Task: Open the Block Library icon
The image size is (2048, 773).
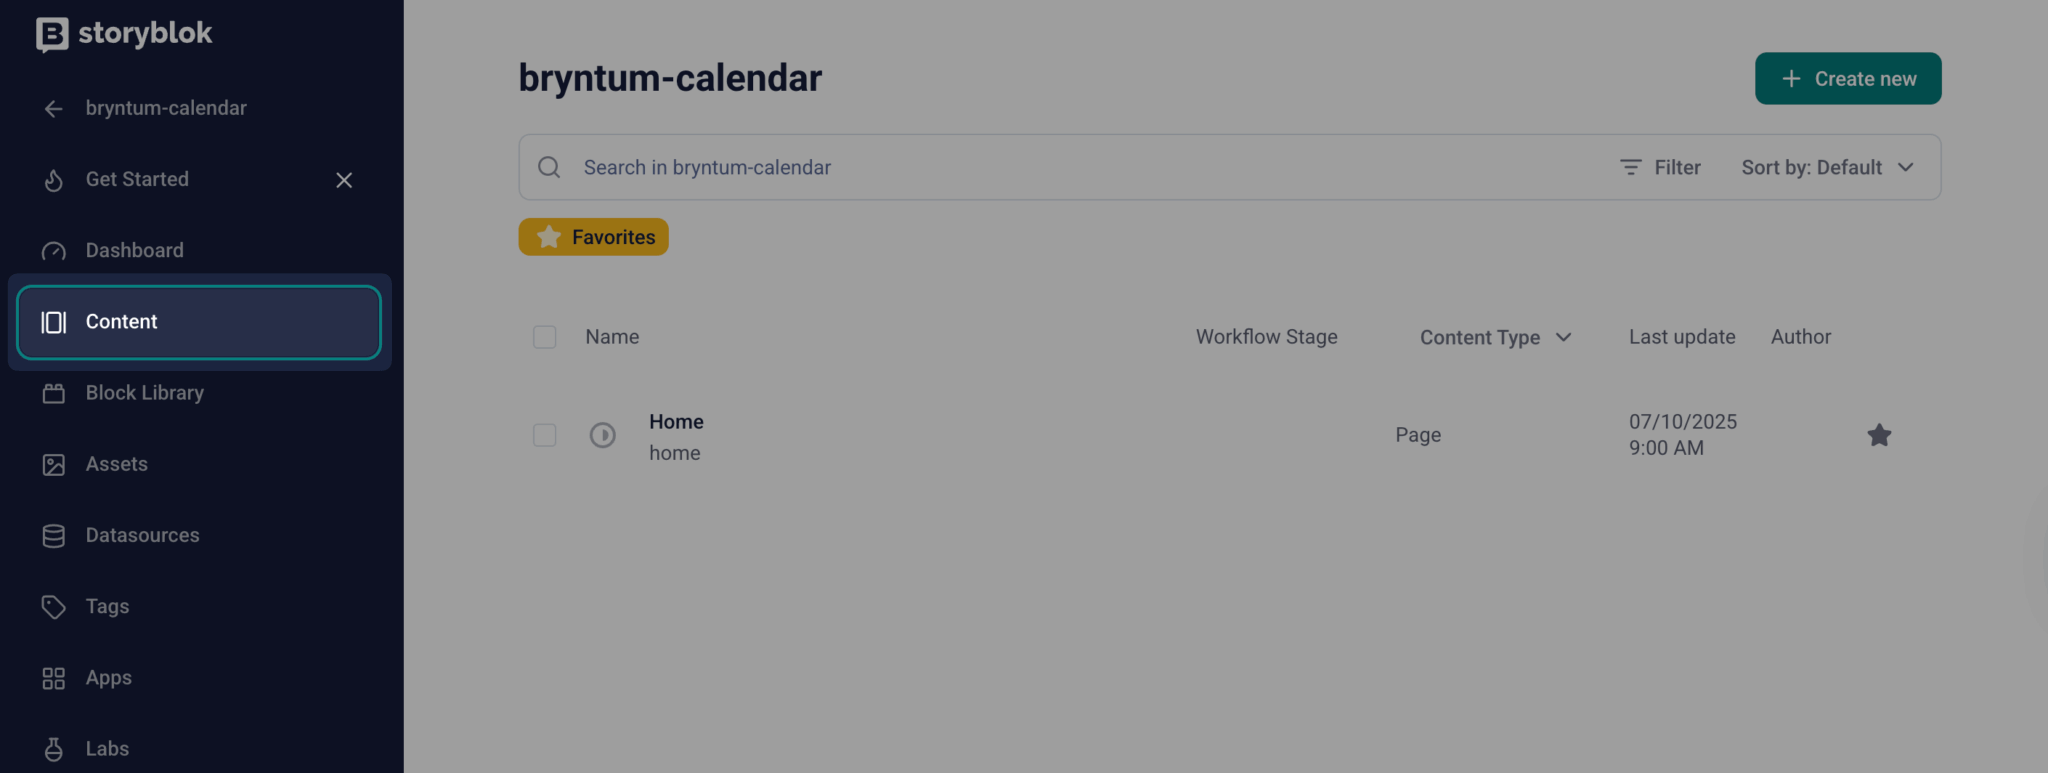Action: pyautogui.click(x=54, y=394)
